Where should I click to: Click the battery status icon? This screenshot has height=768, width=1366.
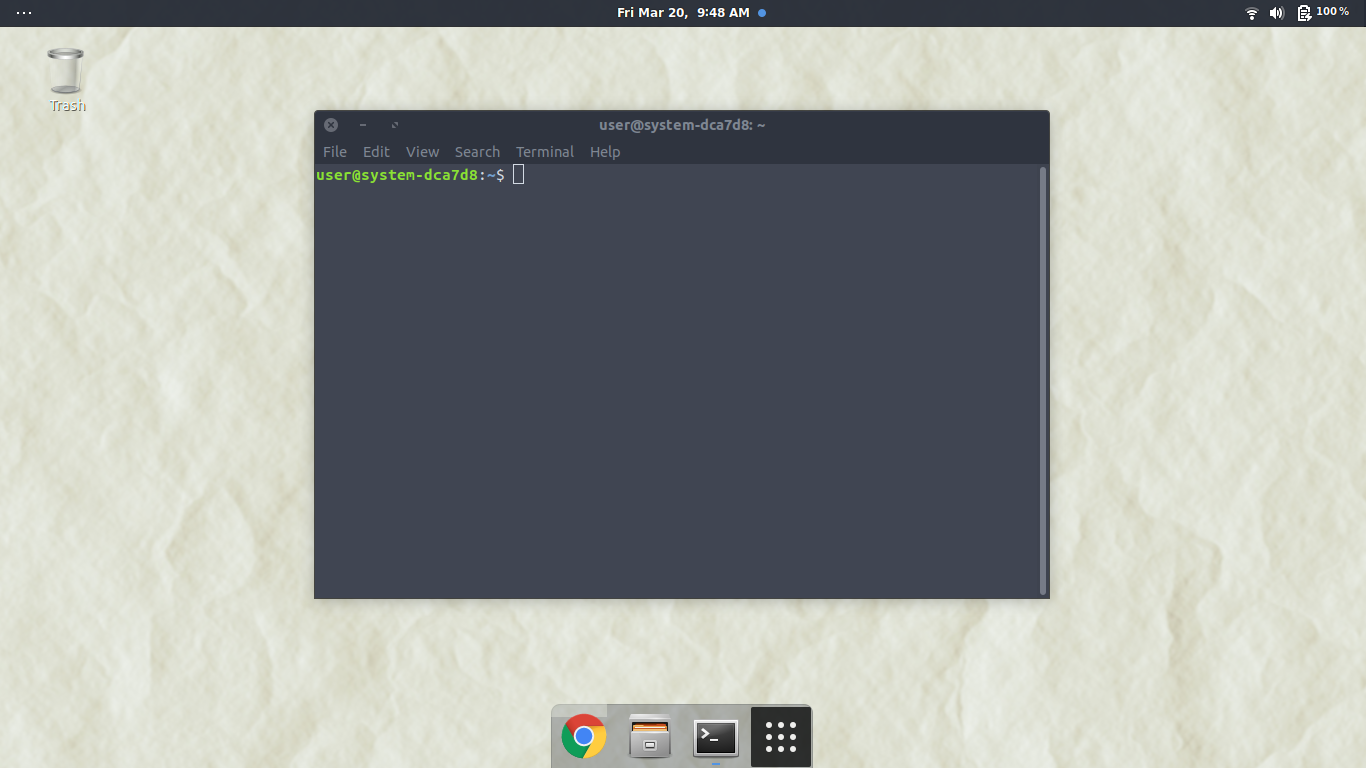coord(1304,13)
